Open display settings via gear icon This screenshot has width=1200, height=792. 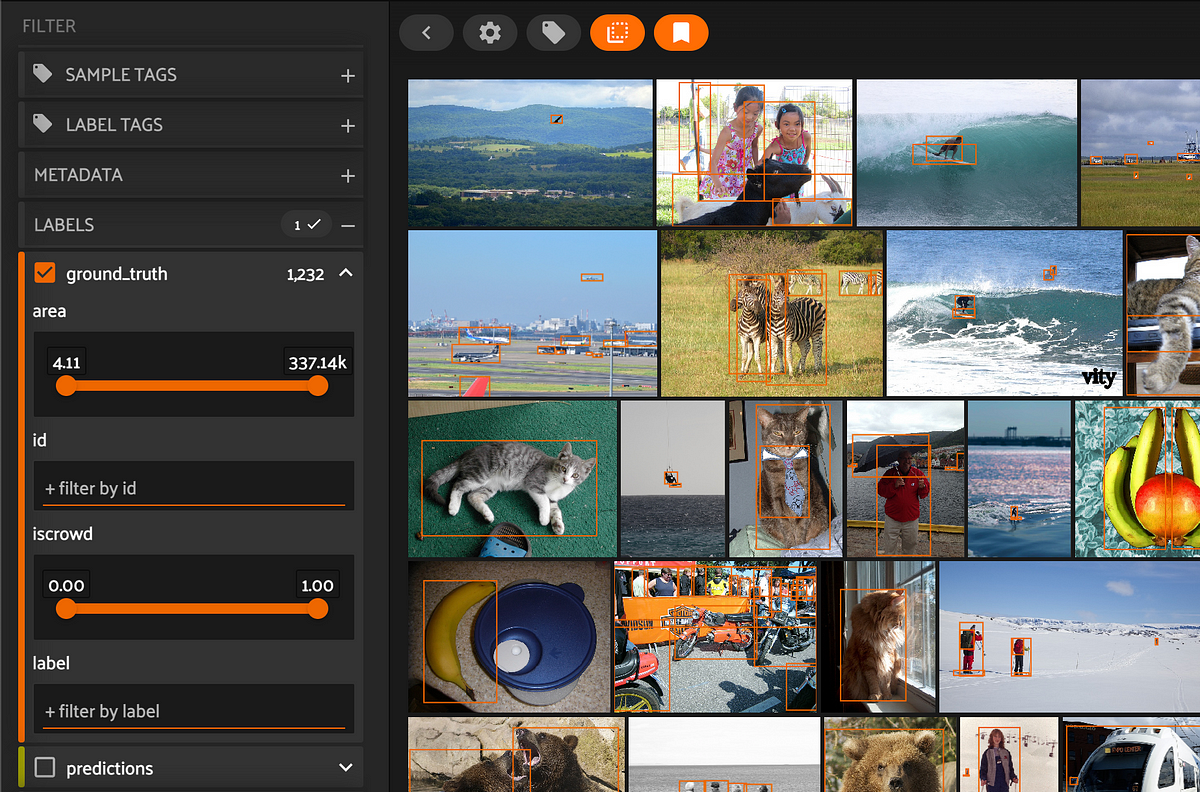pos(490,33)
